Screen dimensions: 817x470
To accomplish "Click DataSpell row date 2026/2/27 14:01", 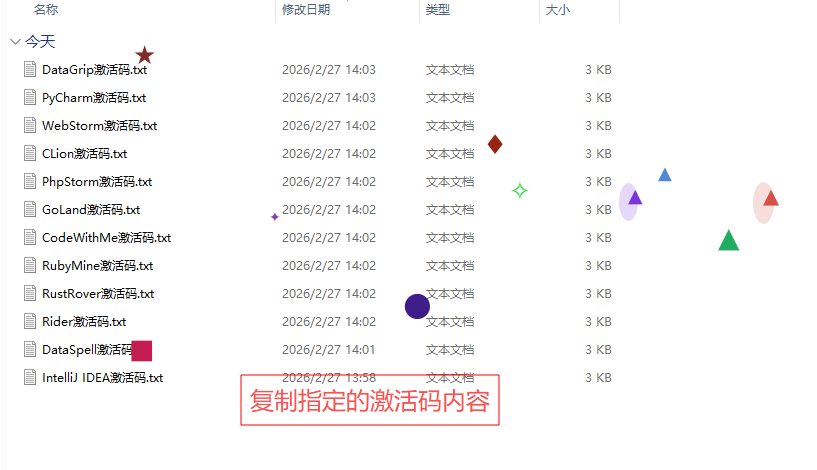I will click(x=329, y=350).
